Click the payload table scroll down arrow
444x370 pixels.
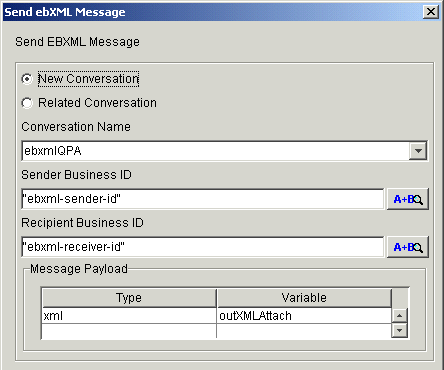(x=400, y=330)
